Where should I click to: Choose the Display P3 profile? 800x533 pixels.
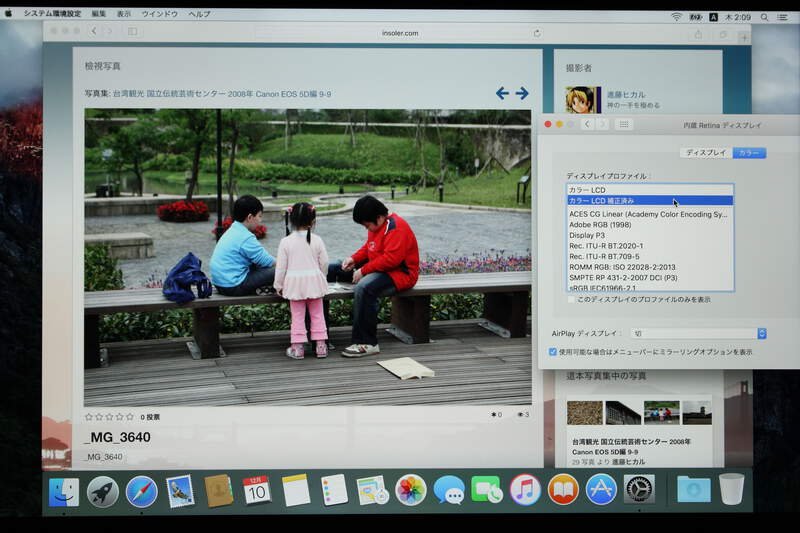587,236
